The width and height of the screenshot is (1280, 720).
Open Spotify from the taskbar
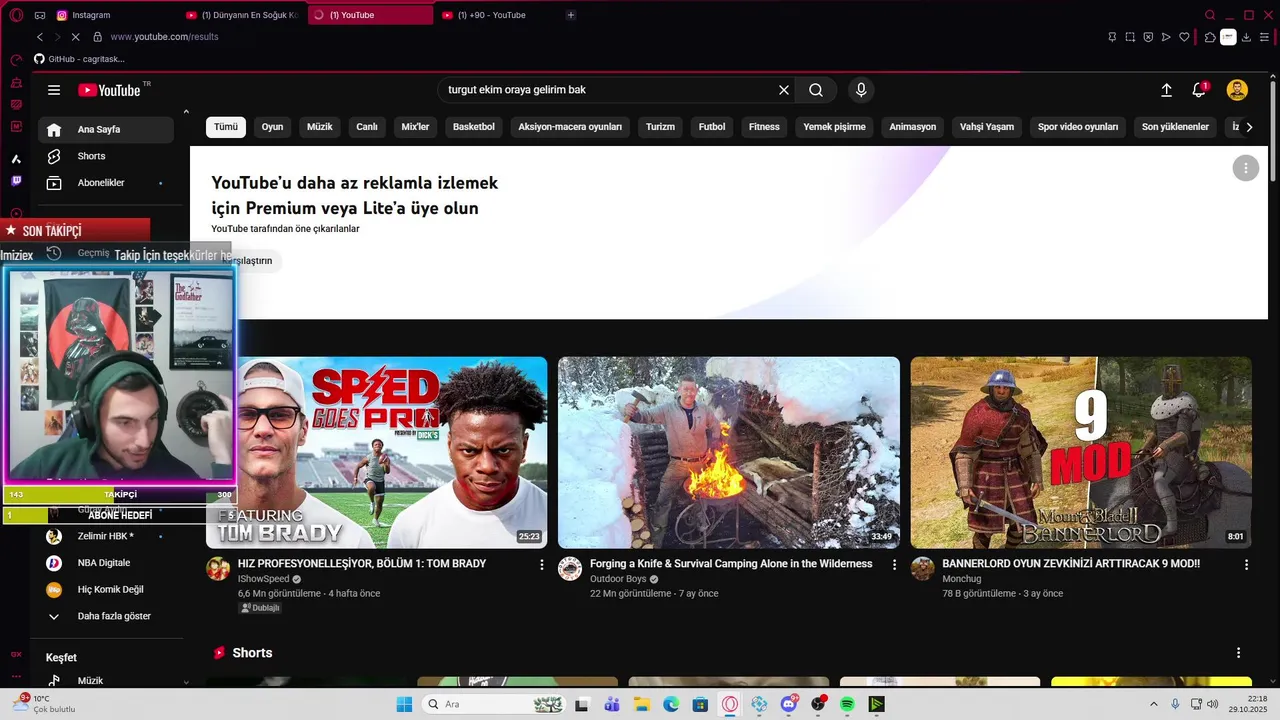pyautogui.click(x=847, y=705)
